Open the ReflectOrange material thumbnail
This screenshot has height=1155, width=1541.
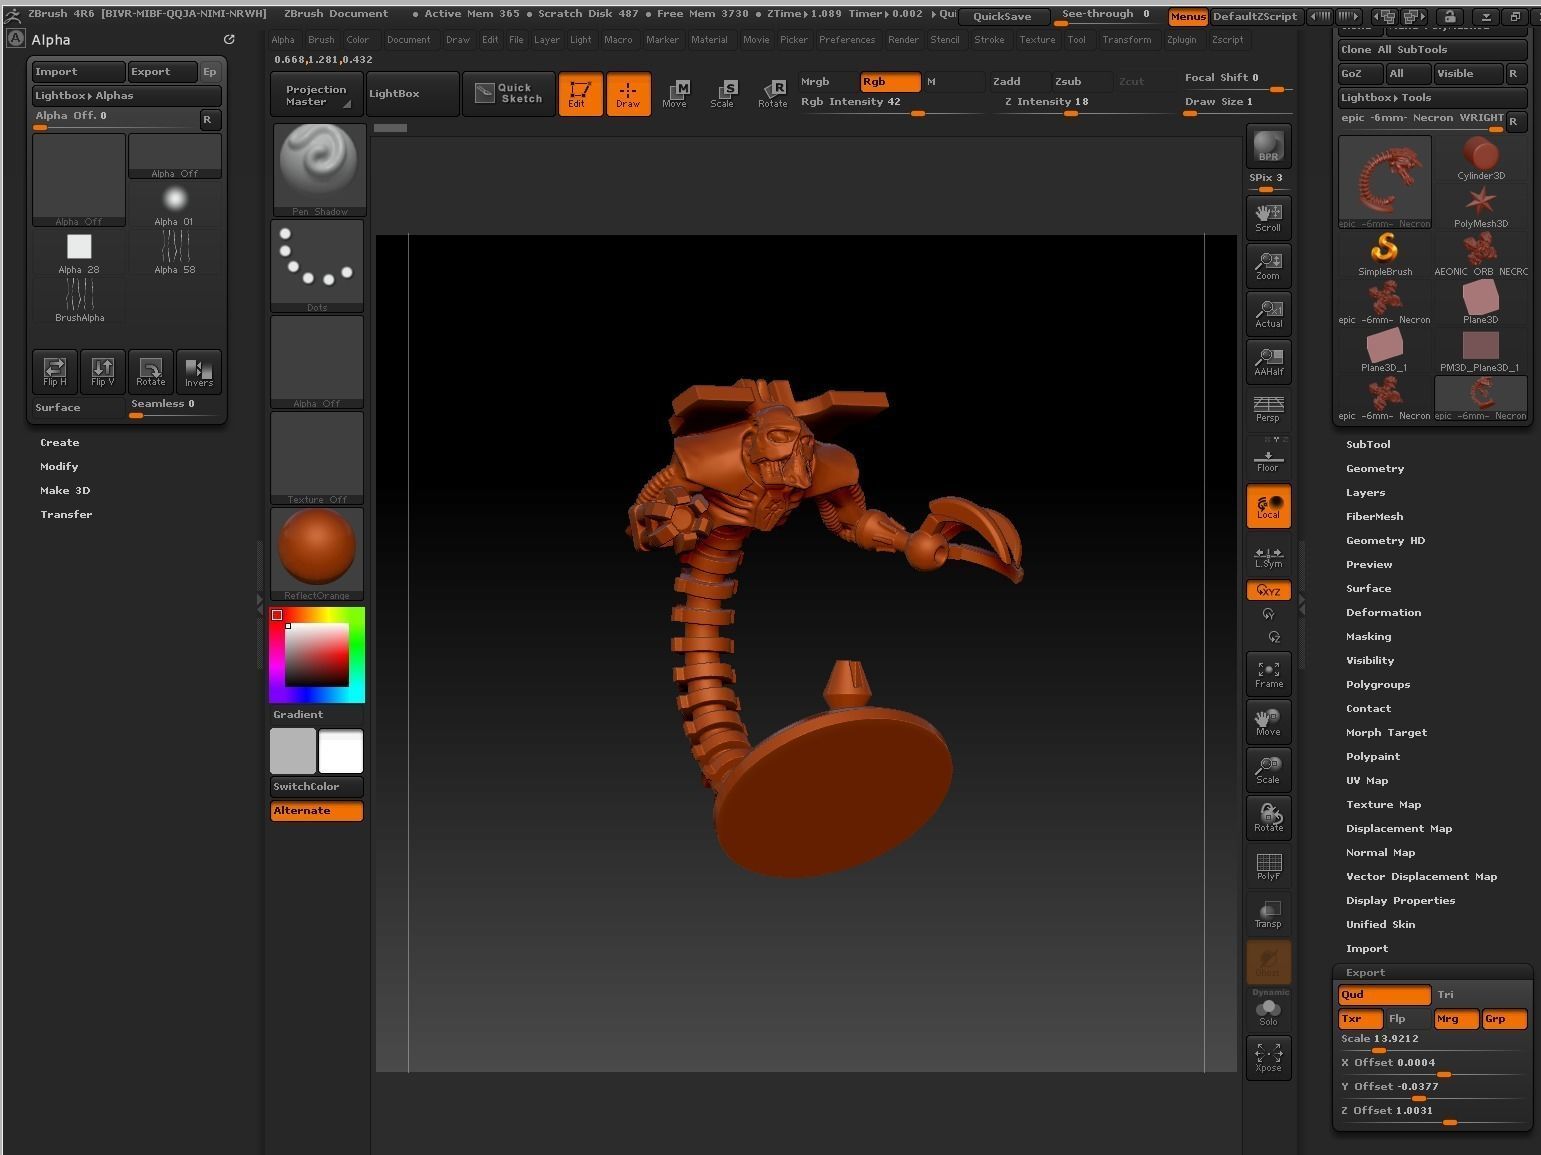[x=317, y=554]
